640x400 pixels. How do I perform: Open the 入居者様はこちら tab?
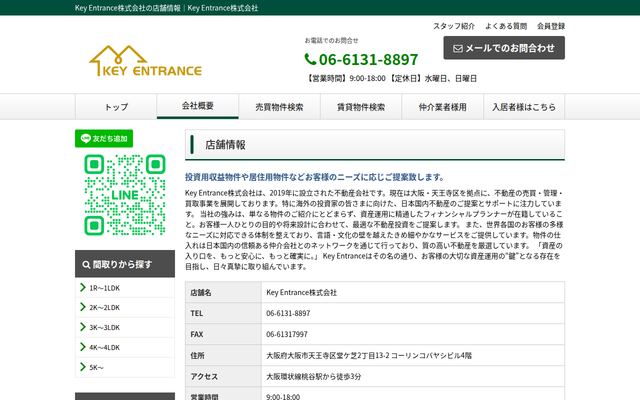point(524,107)
